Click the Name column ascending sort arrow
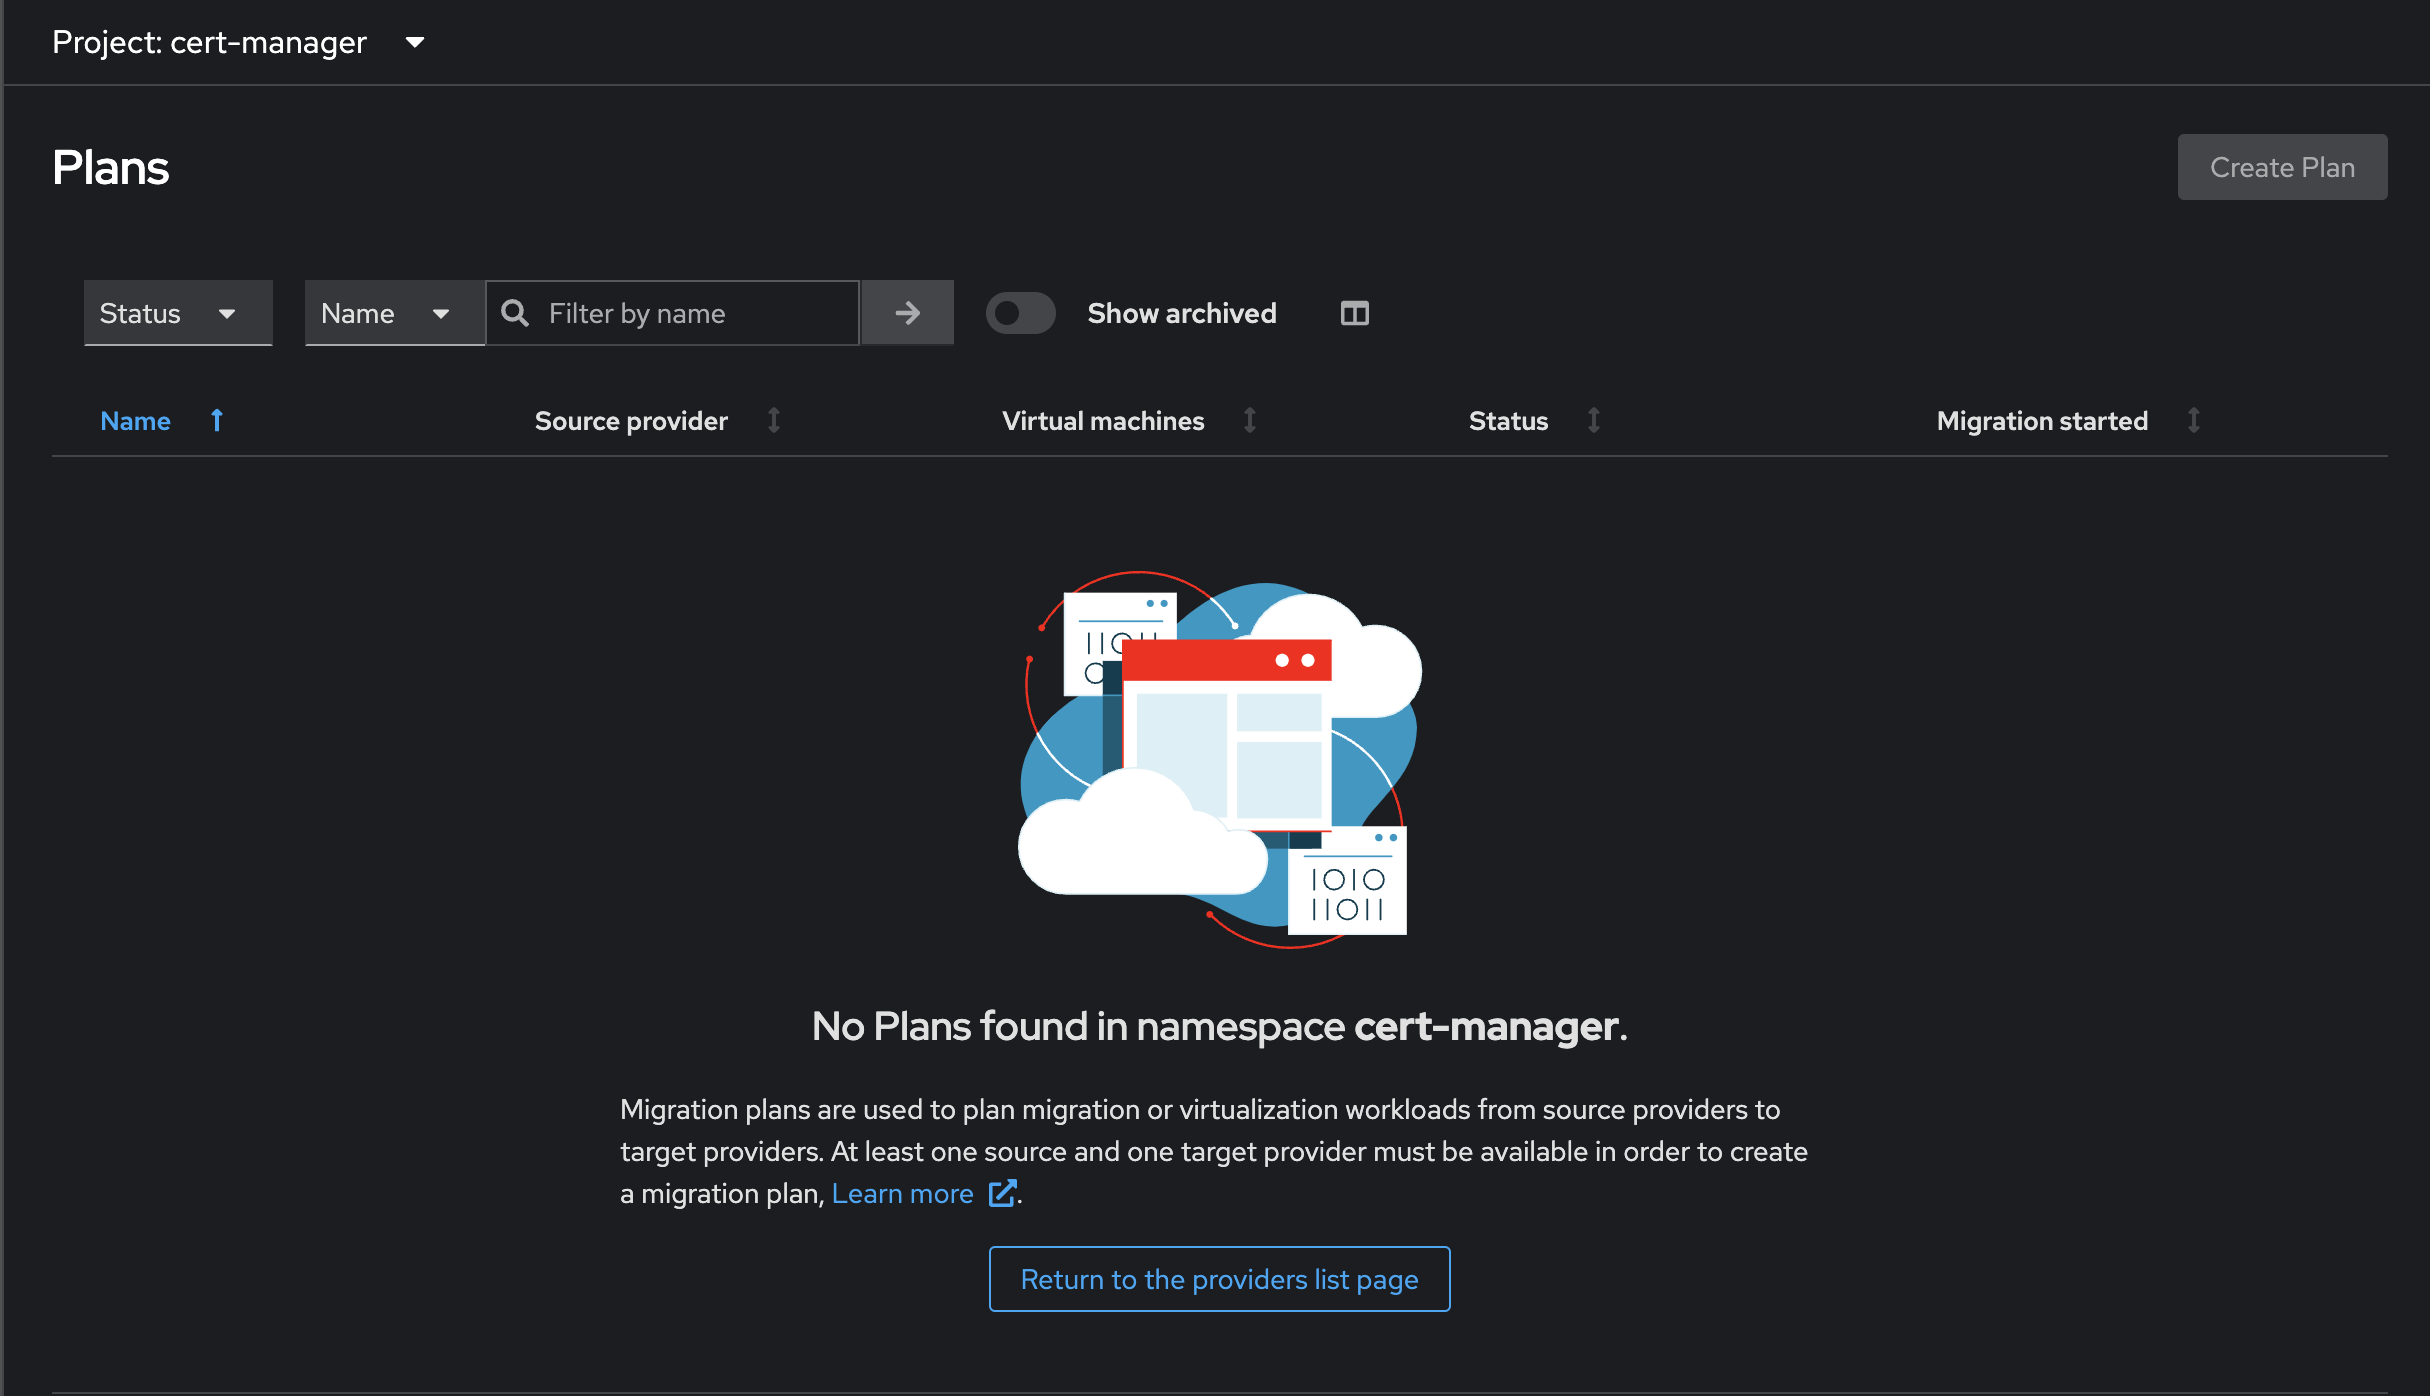Screen dimensions: 2430x1396 [217, 421]
